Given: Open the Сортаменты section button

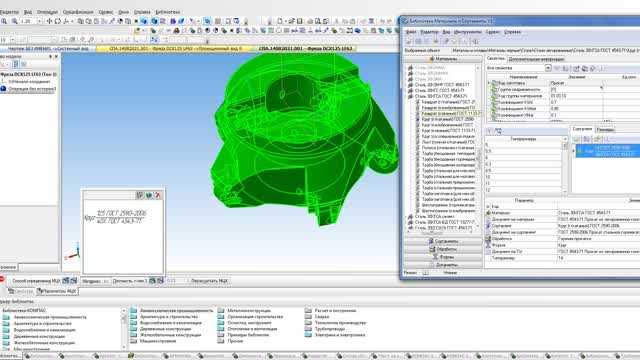Looking at the screenshot, I should (443, 241).
